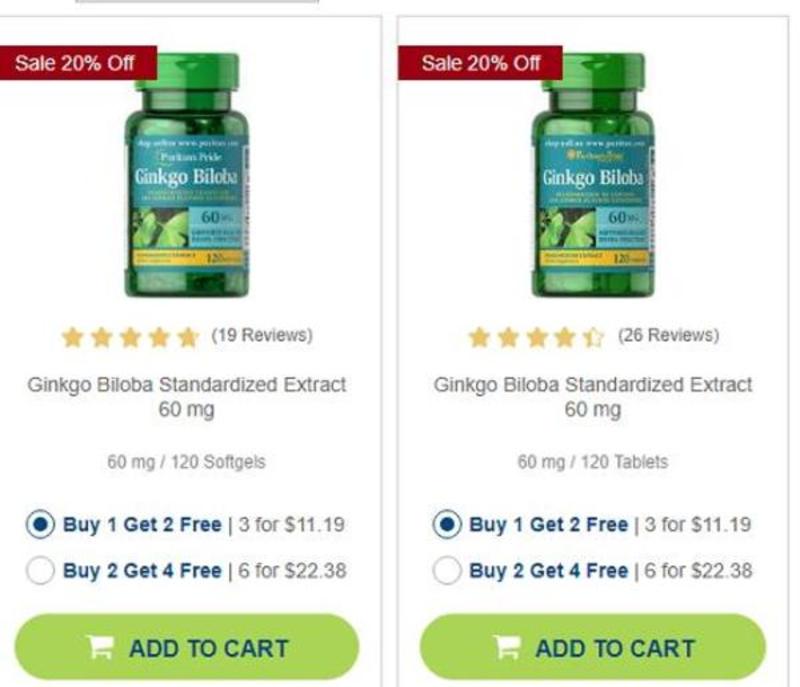
Task: Select Buy 2 Get 4 Free for Softgels
Action: tap(40, 570)
